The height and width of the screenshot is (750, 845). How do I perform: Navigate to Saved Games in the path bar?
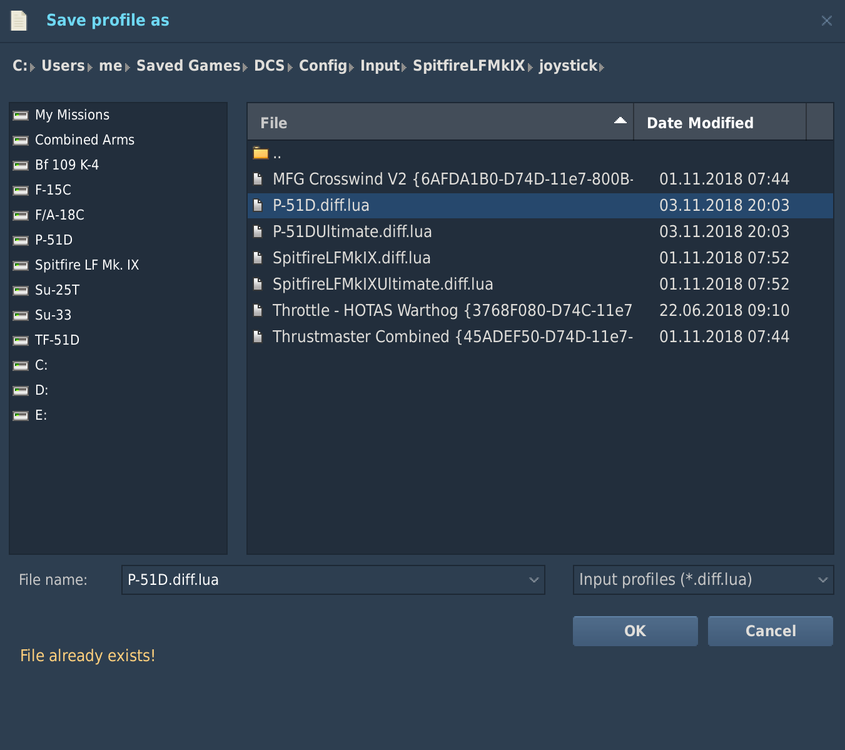[188, 65]
